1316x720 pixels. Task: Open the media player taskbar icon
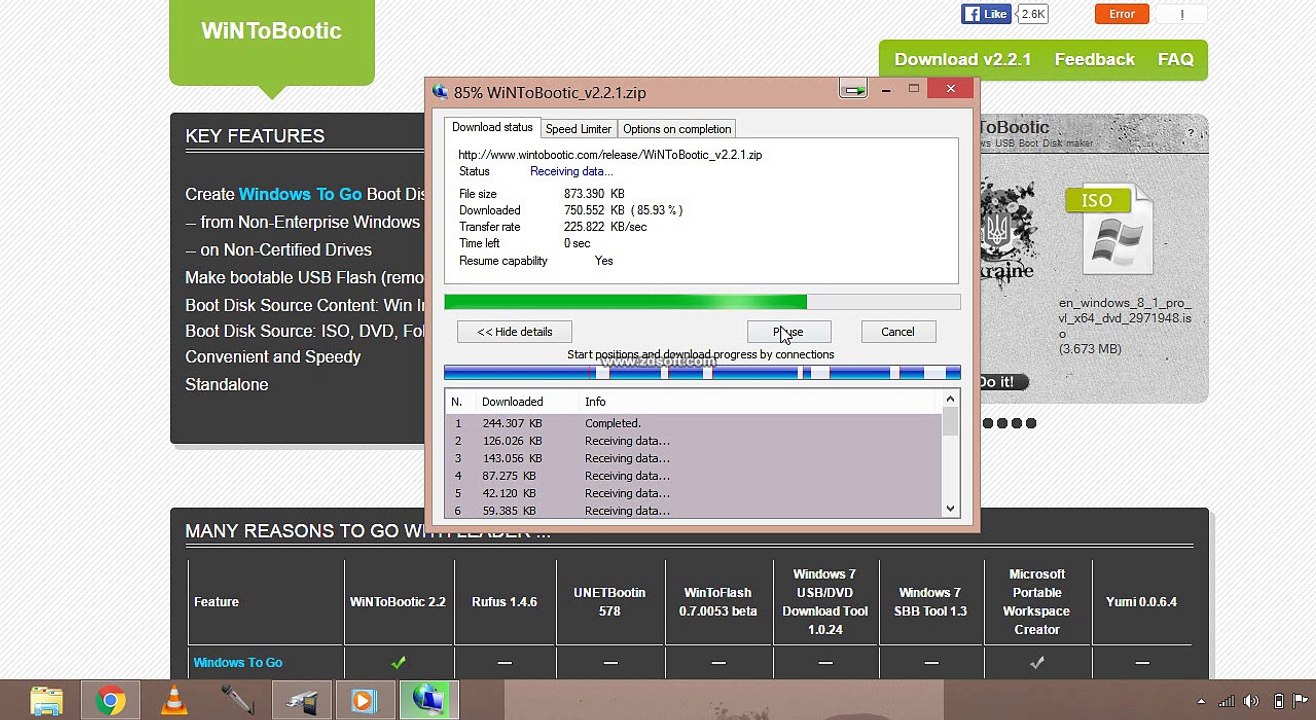(x=364, y=700)
